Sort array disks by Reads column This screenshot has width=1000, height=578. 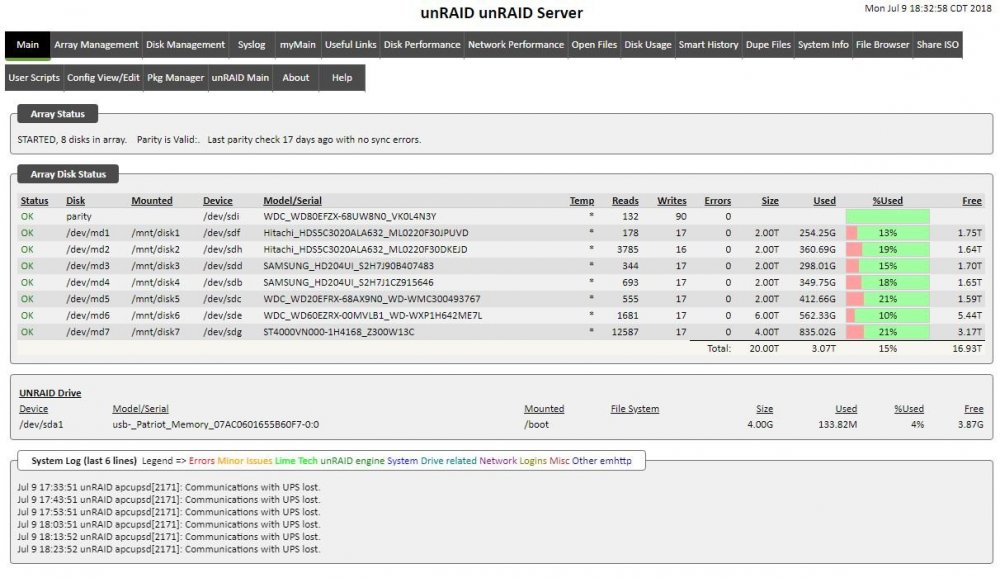625,200
